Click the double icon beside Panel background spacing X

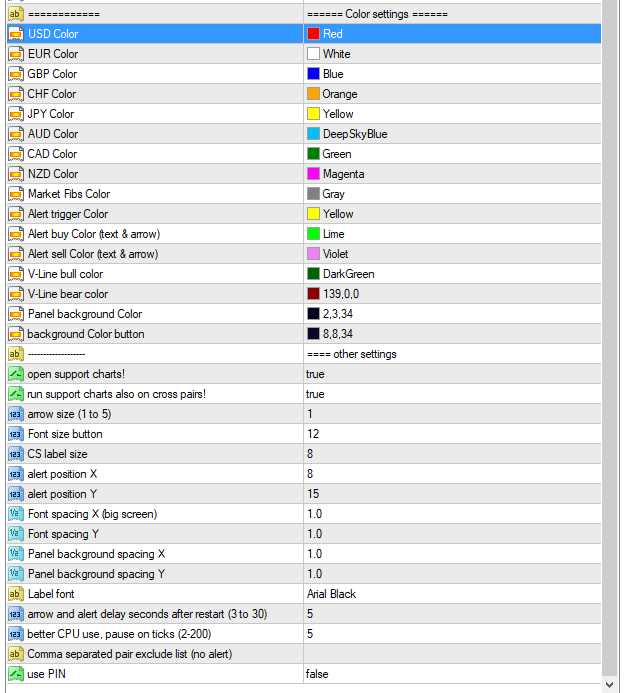[16, 554]
